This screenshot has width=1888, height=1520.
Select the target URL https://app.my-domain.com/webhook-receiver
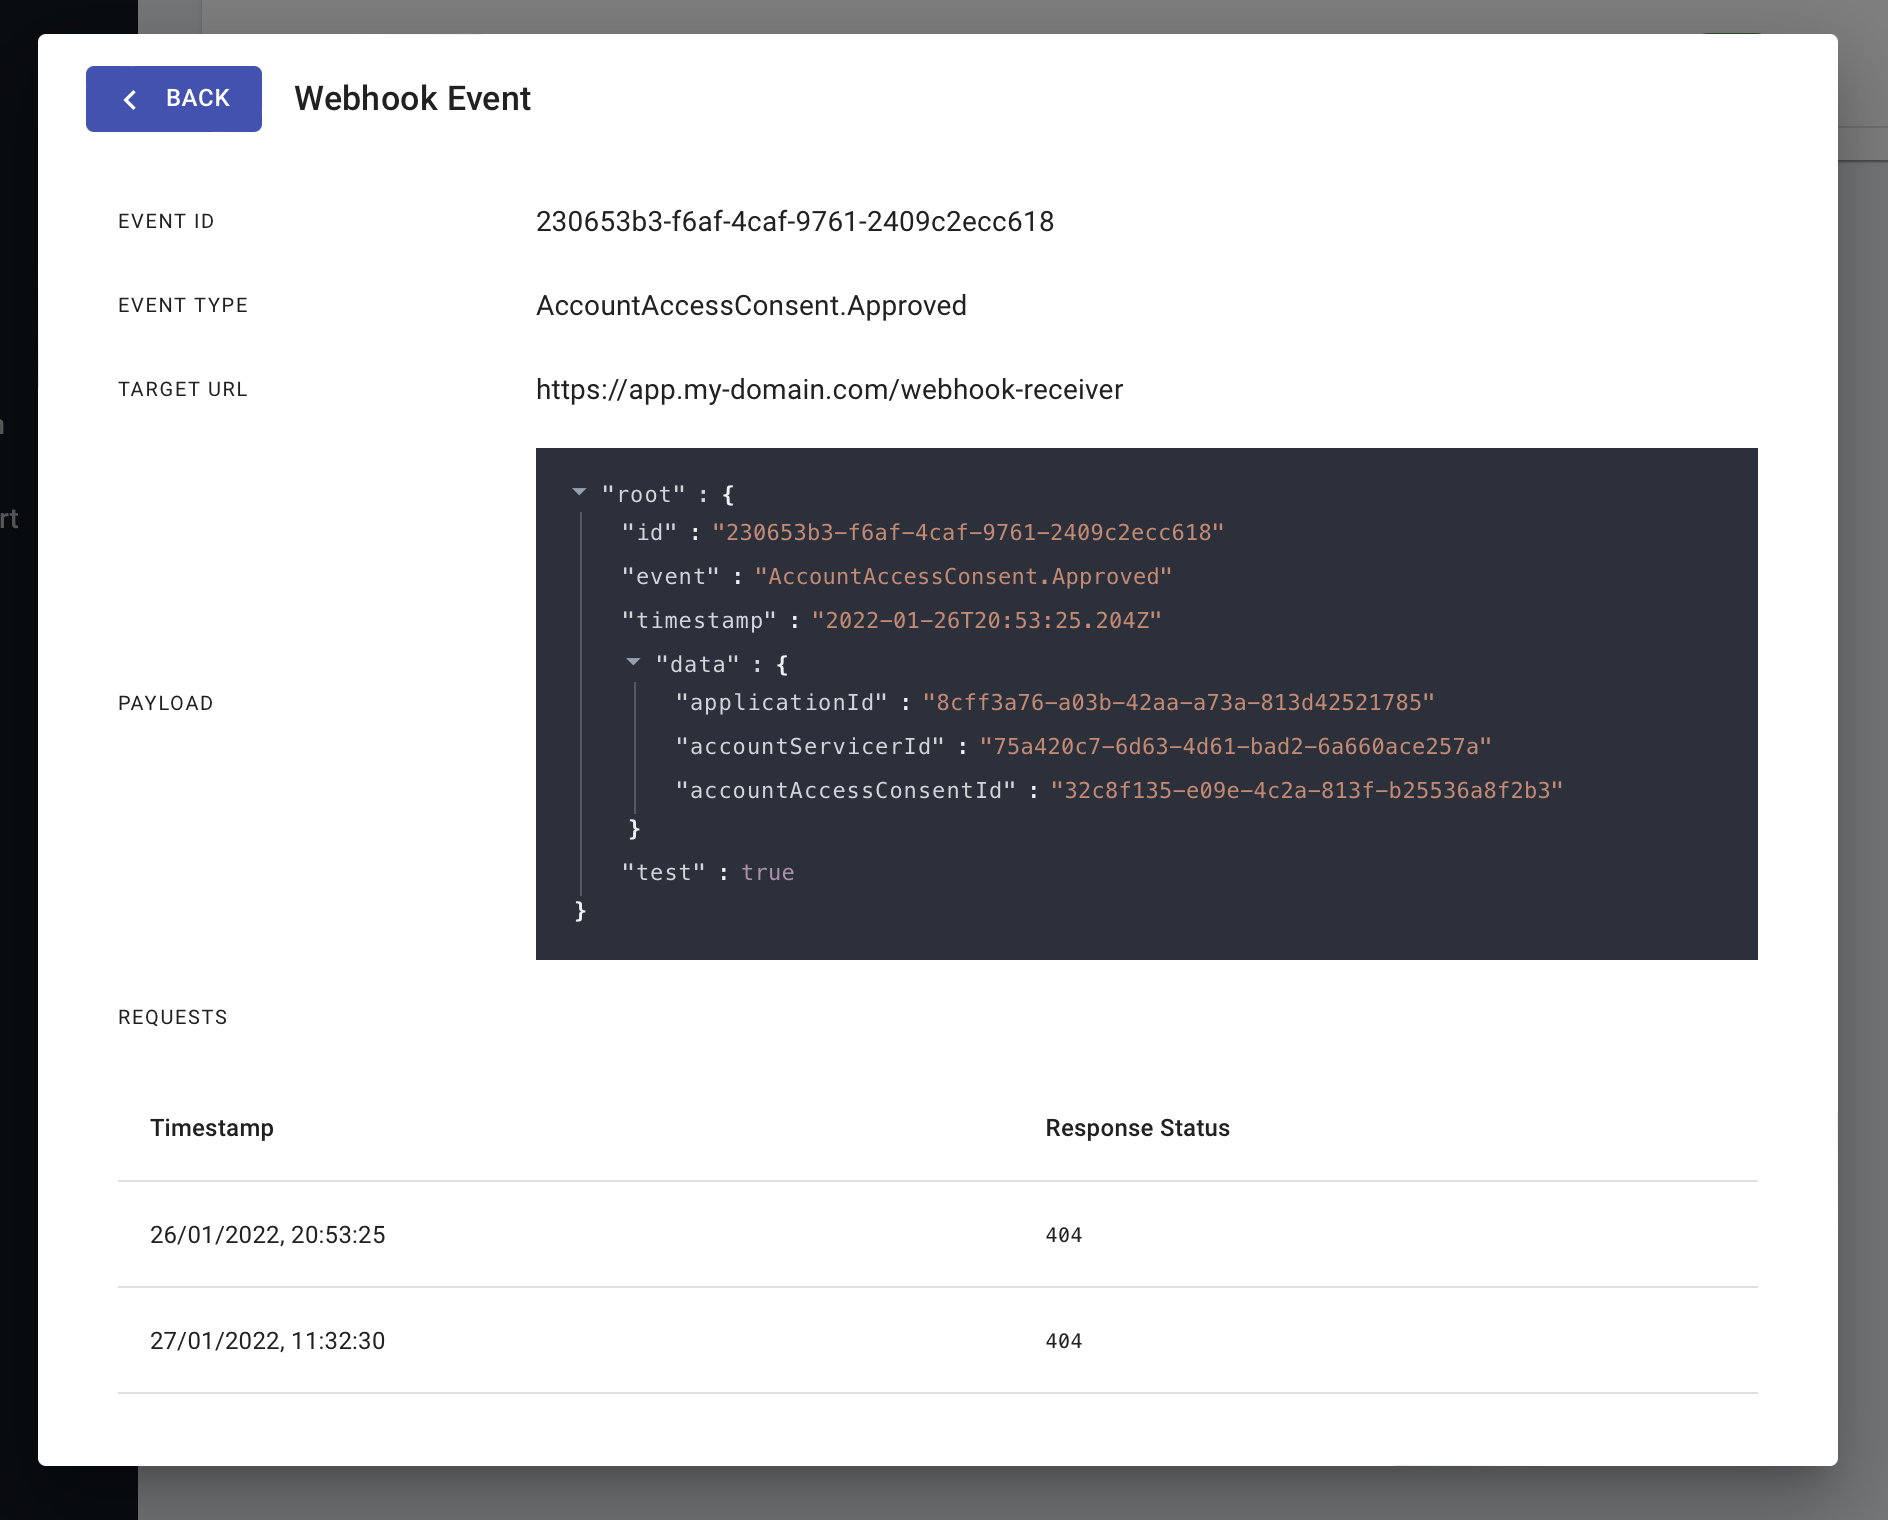tap(830, 390)
